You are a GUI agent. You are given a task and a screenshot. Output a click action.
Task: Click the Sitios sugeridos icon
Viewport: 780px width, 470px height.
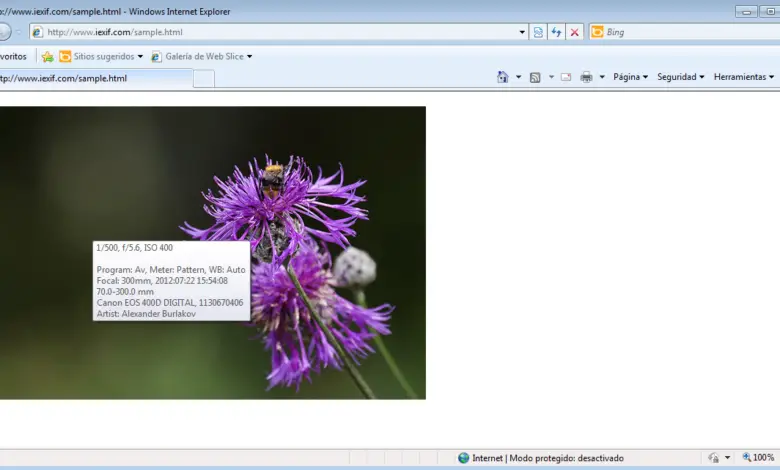pos(65,57)
